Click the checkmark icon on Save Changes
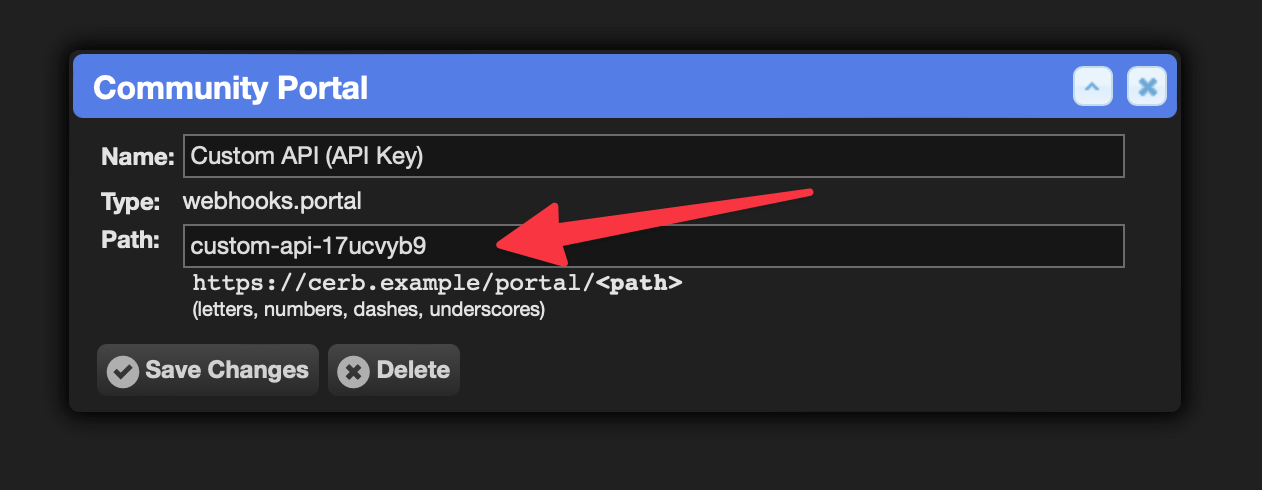Image resolution: width=1262 pixels, height=490 pixels. [123, 372]
